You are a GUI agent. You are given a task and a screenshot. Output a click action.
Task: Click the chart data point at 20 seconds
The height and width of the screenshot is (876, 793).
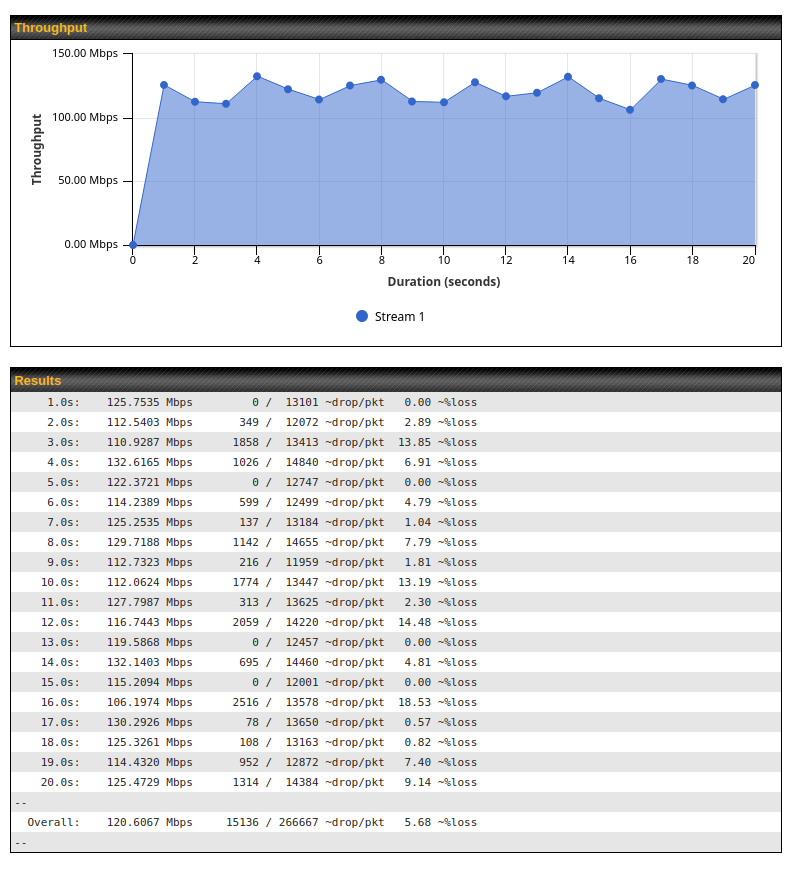[755, 85]
